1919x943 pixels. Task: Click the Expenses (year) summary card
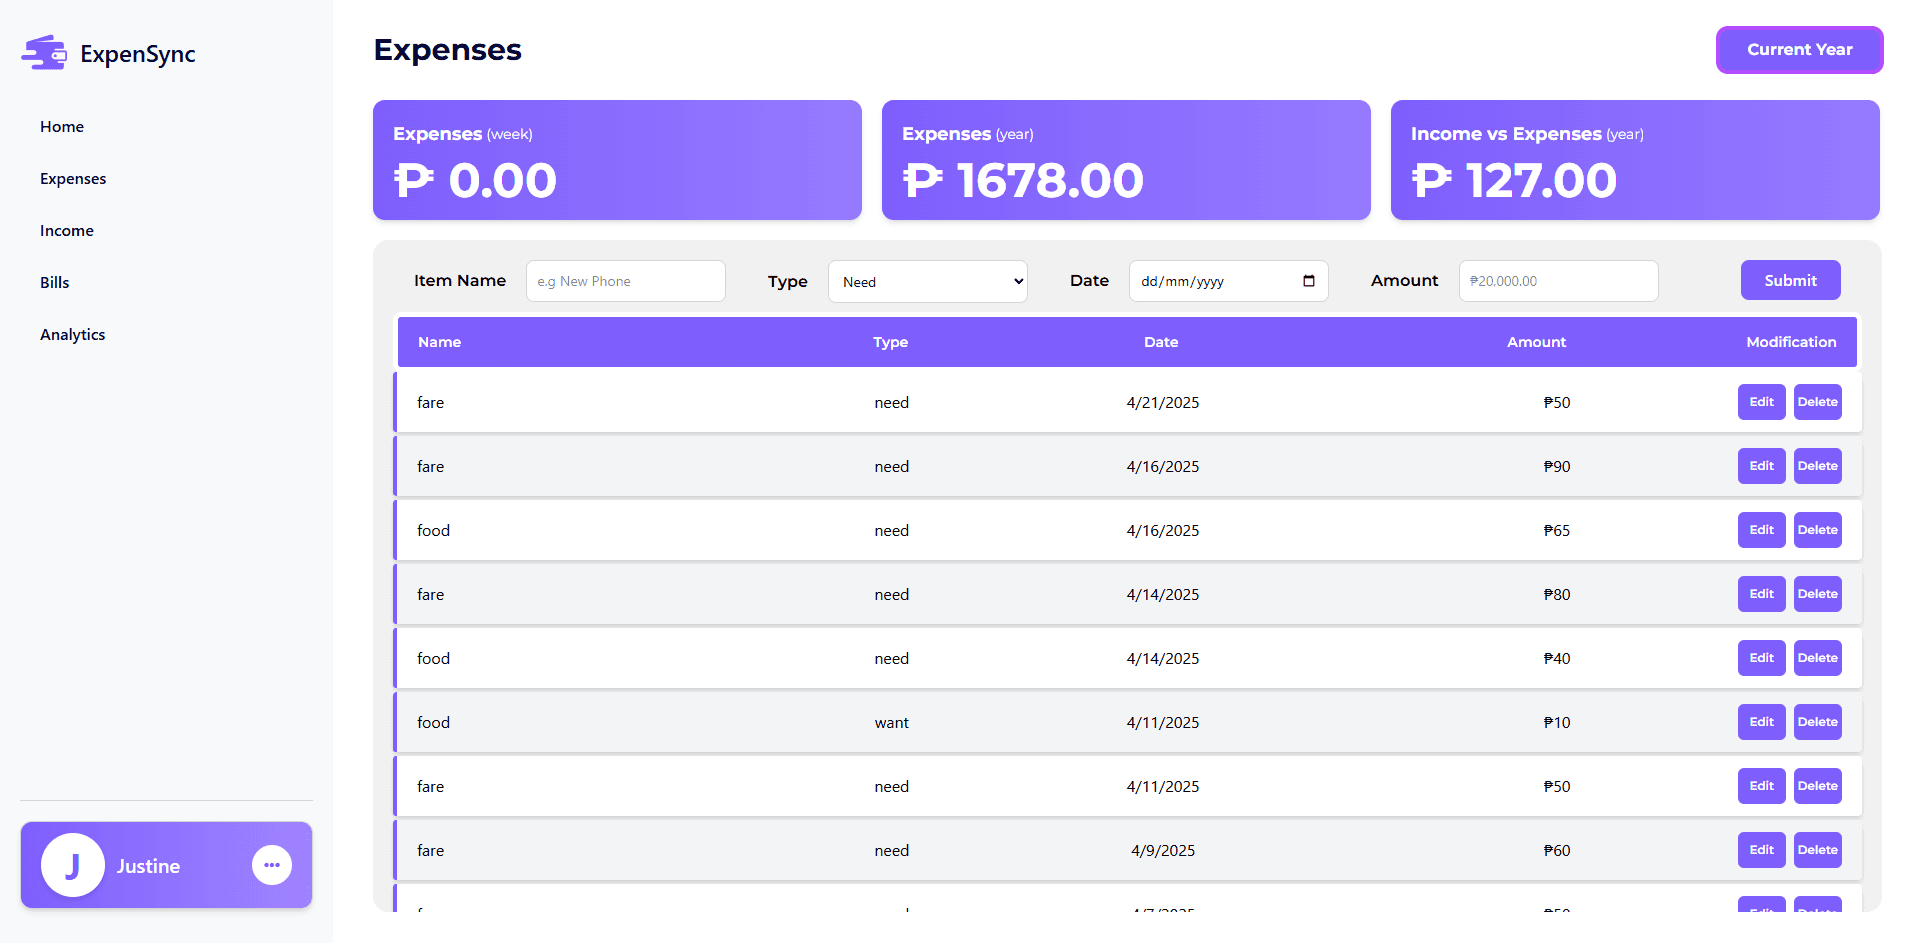[1125, 160]
